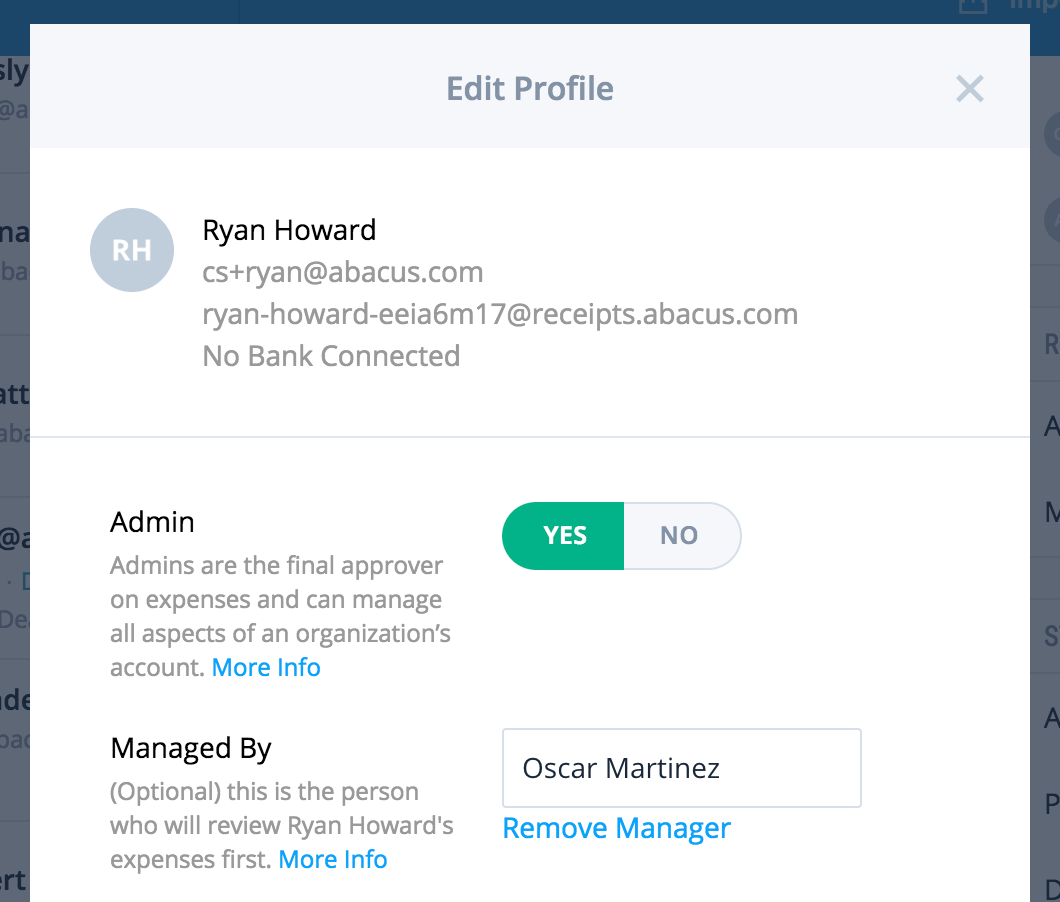The width and height of the screenshot is (1060, 902).
Task: Click Remove Manager link
Action: (x=616, y=829)
